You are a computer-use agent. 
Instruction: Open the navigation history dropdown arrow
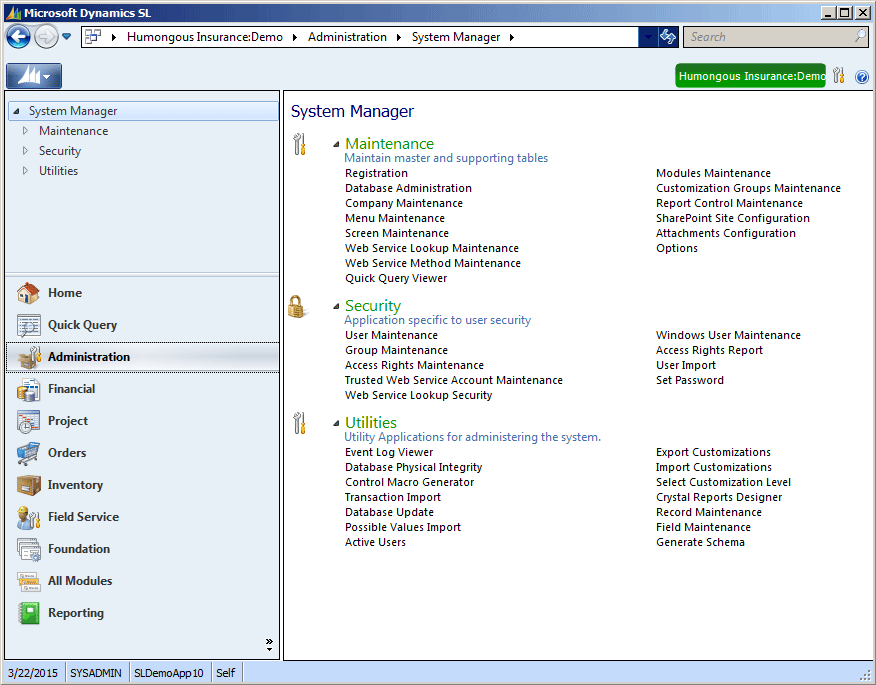(66, 37)
